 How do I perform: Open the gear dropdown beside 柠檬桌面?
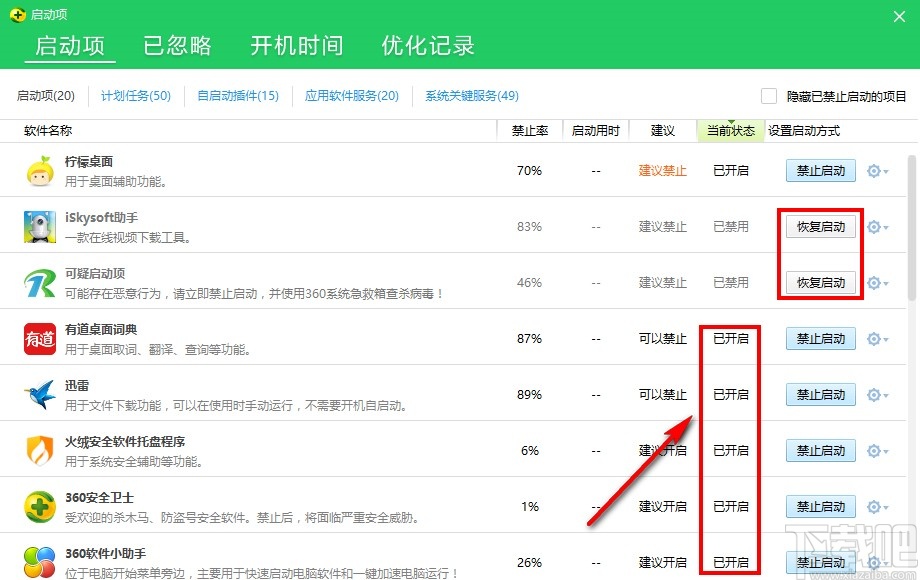[x=873, y=170]
